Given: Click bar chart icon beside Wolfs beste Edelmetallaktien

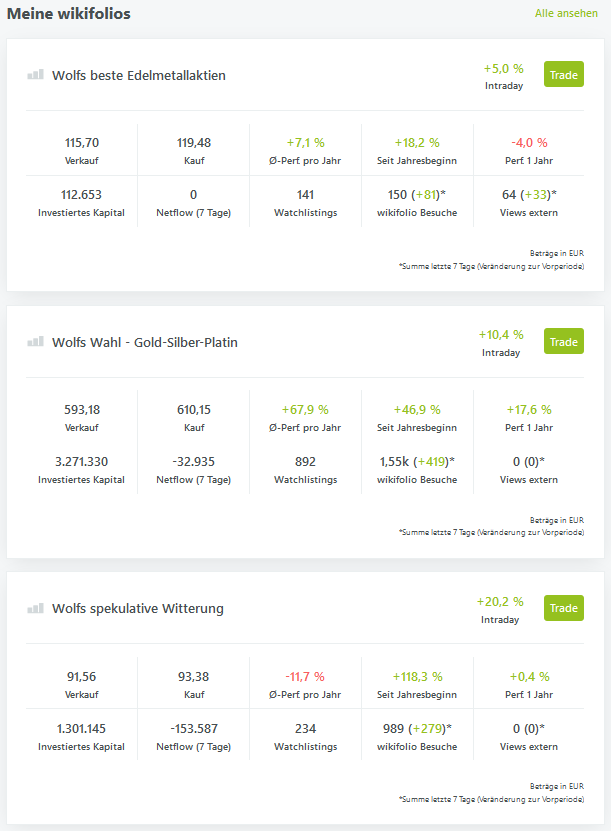Looking at the screenshot, I should coord(35,75).
